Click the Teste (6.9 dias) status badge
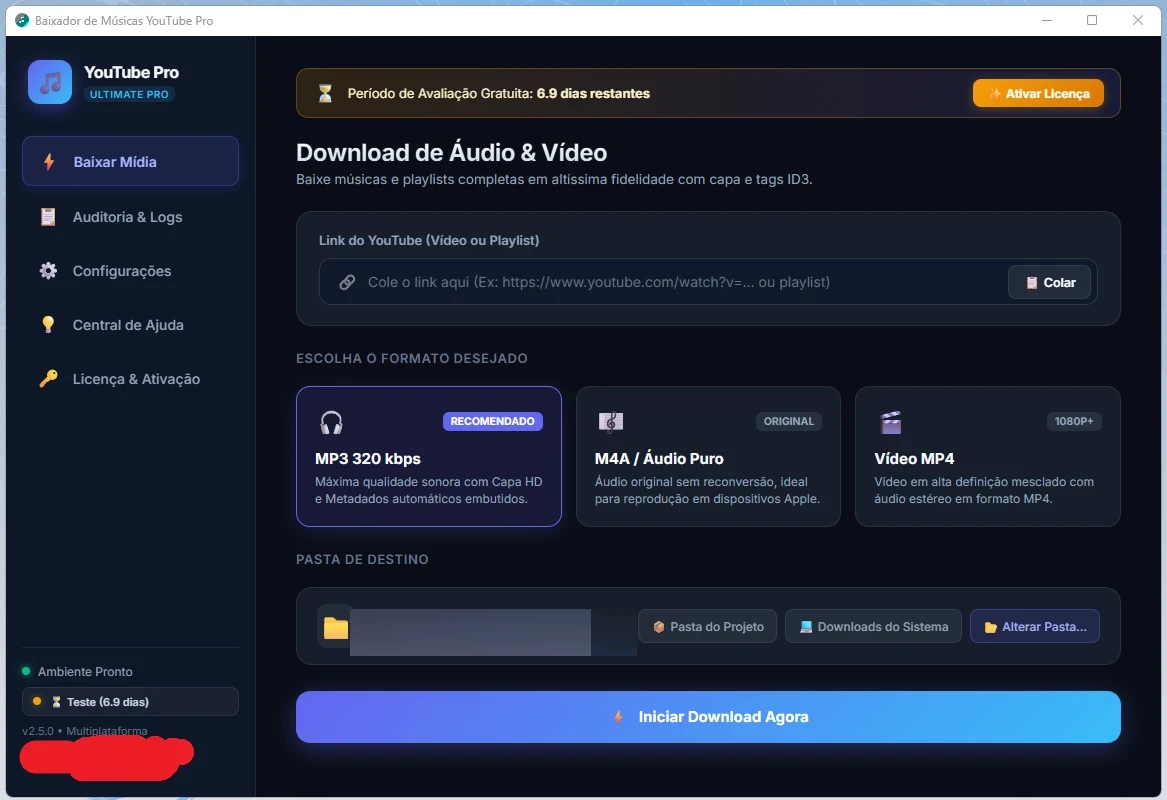The image size is (1167, 800). (130, 702)
